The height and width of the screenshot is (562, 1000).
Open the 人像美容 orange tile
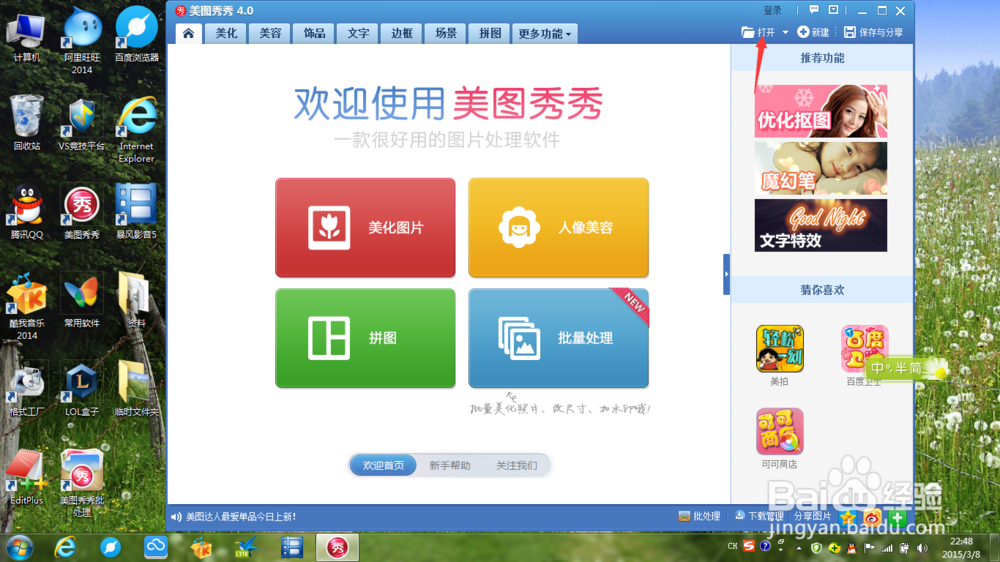coord(558,227)
